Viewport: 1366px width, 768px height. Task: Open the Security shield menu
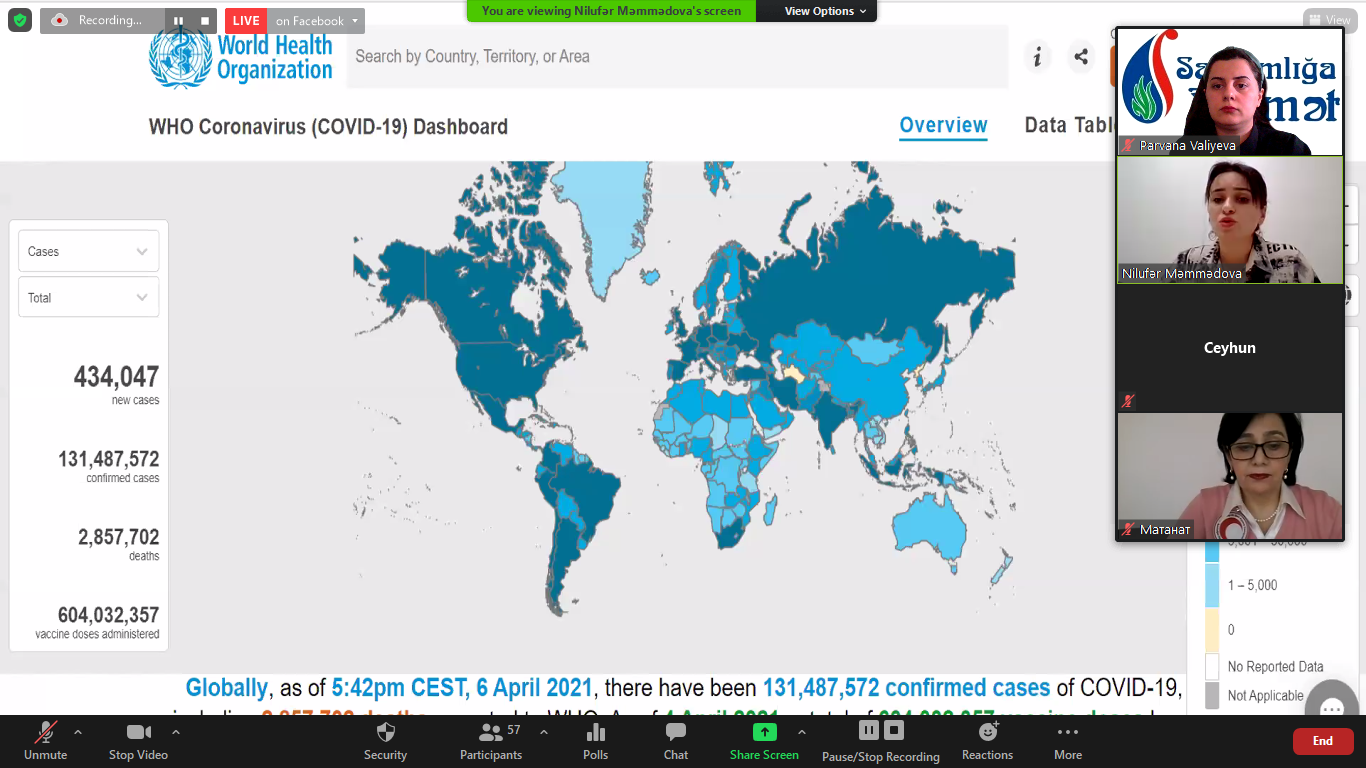click(x=385, y=741)
